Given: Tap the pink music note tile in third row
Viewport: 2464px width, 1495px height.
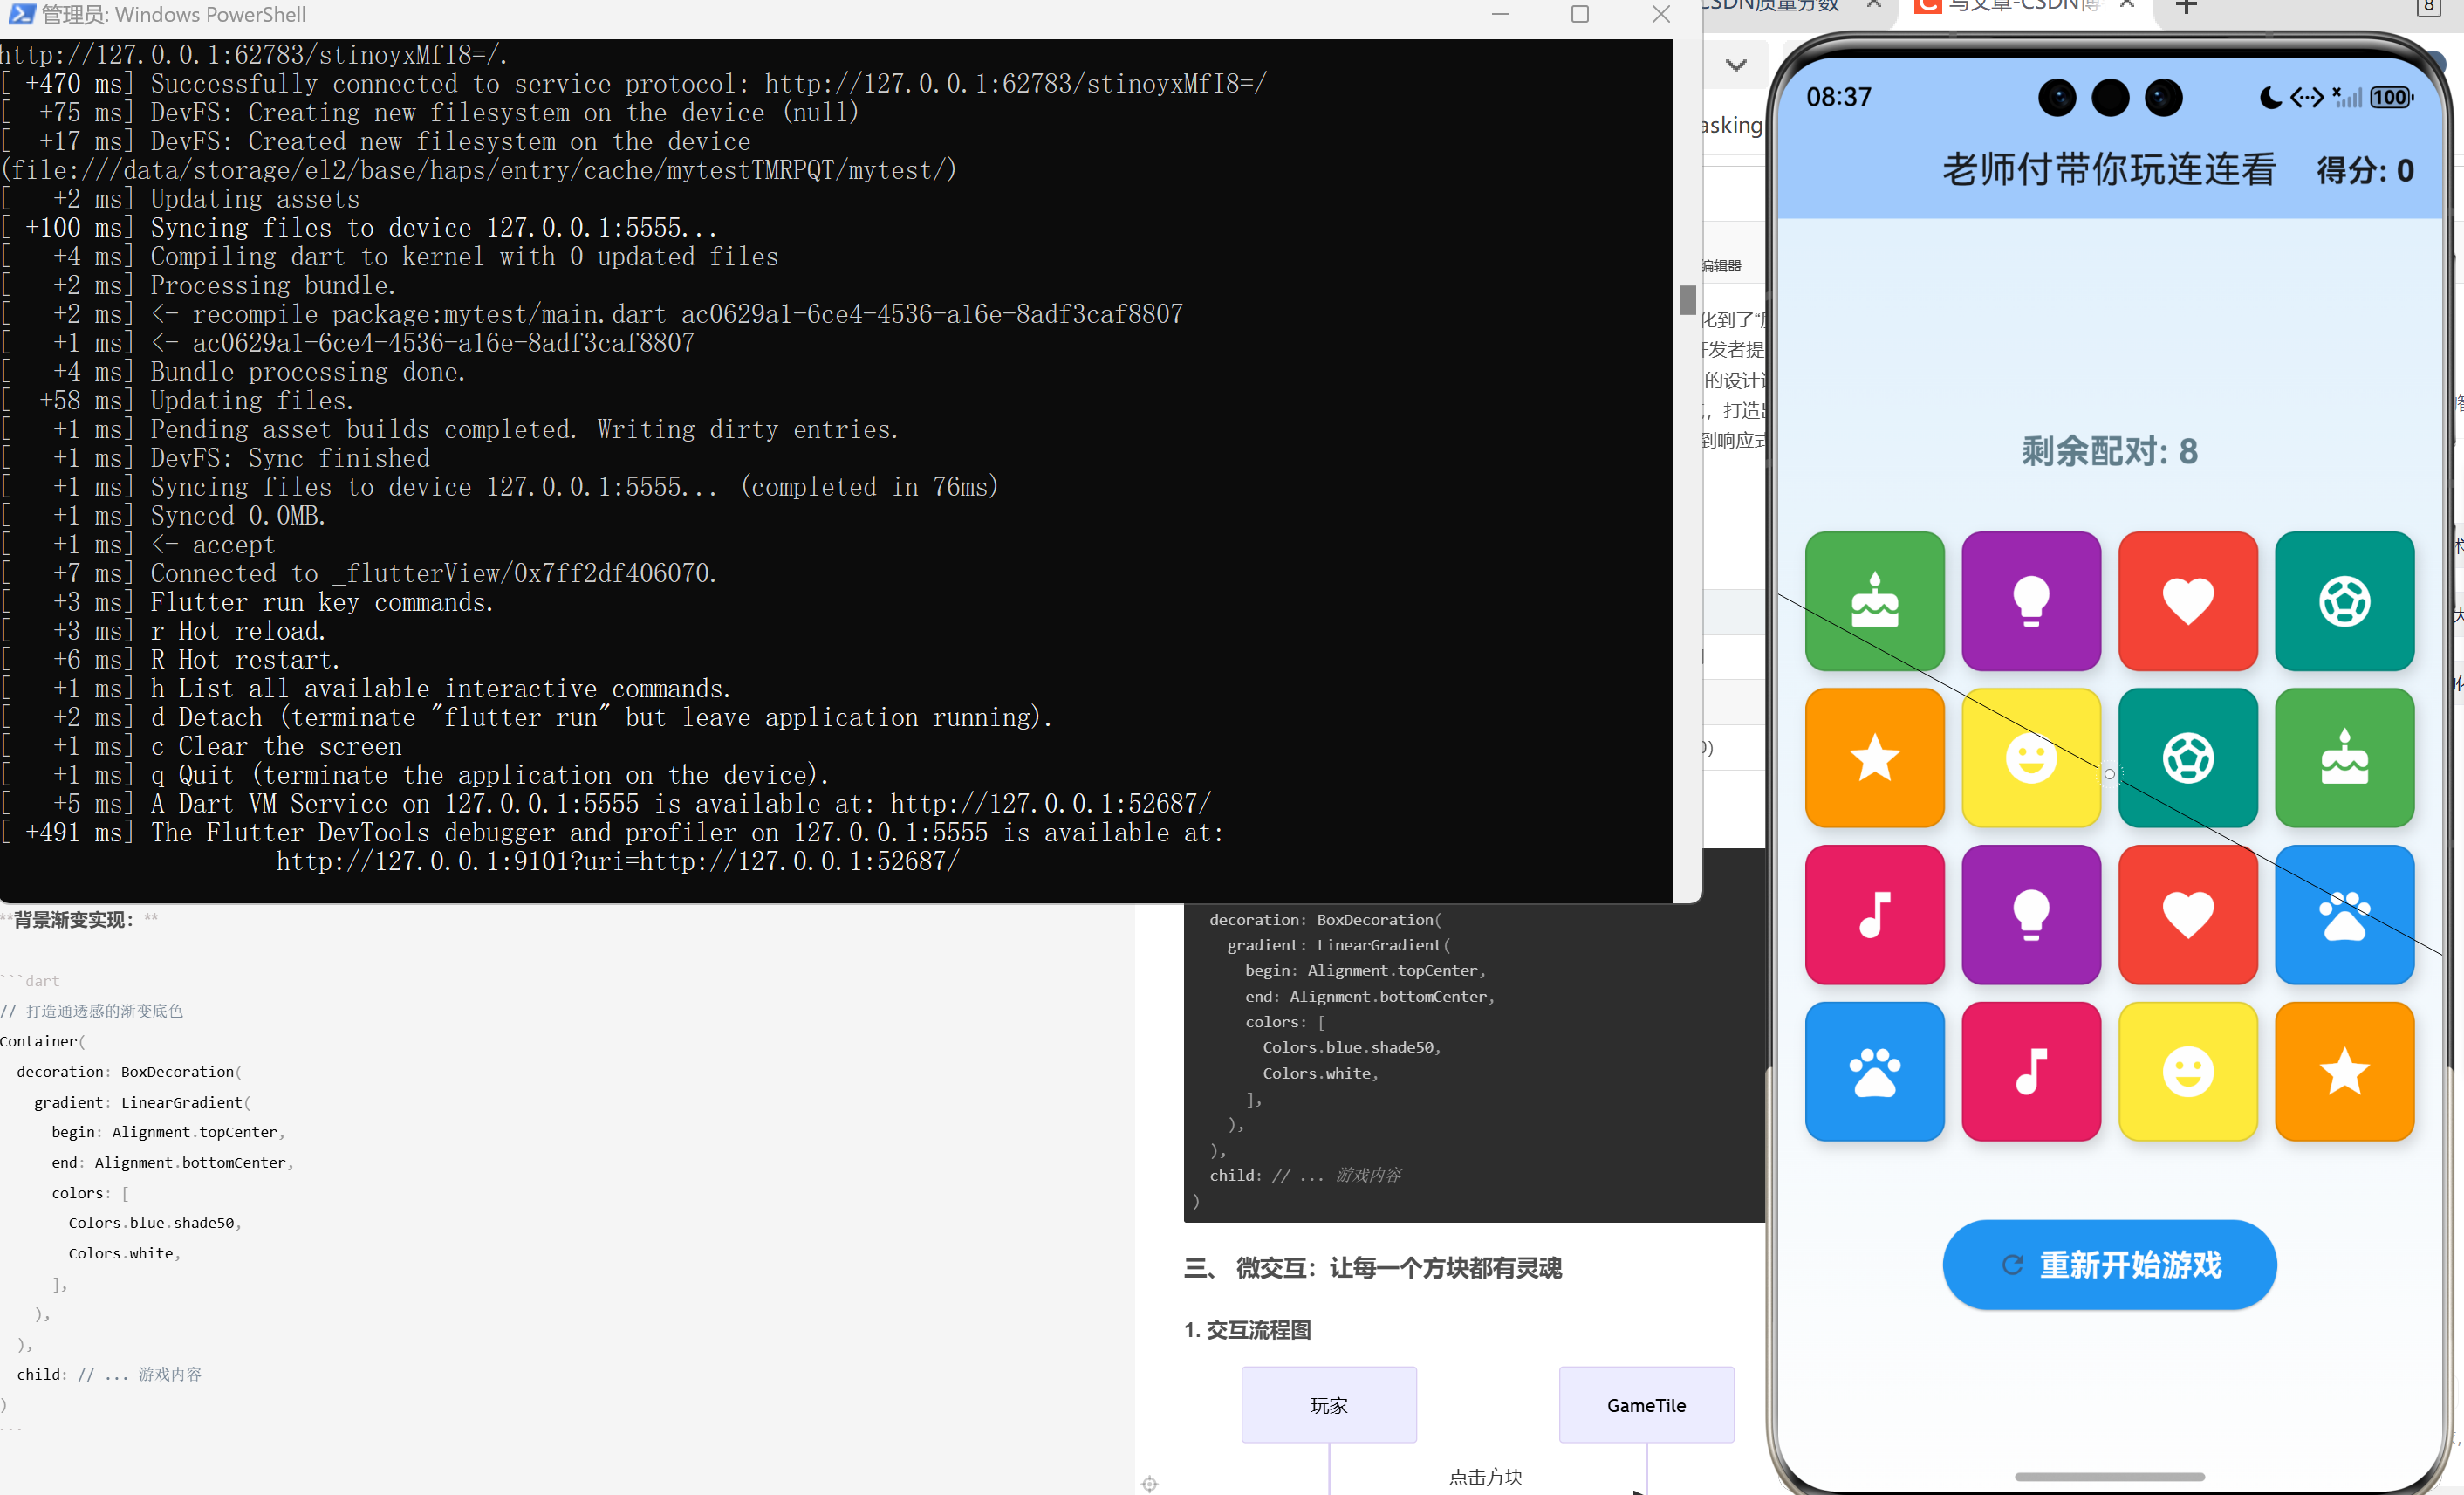Looking at the screenshot, I should pos(1874,914).
